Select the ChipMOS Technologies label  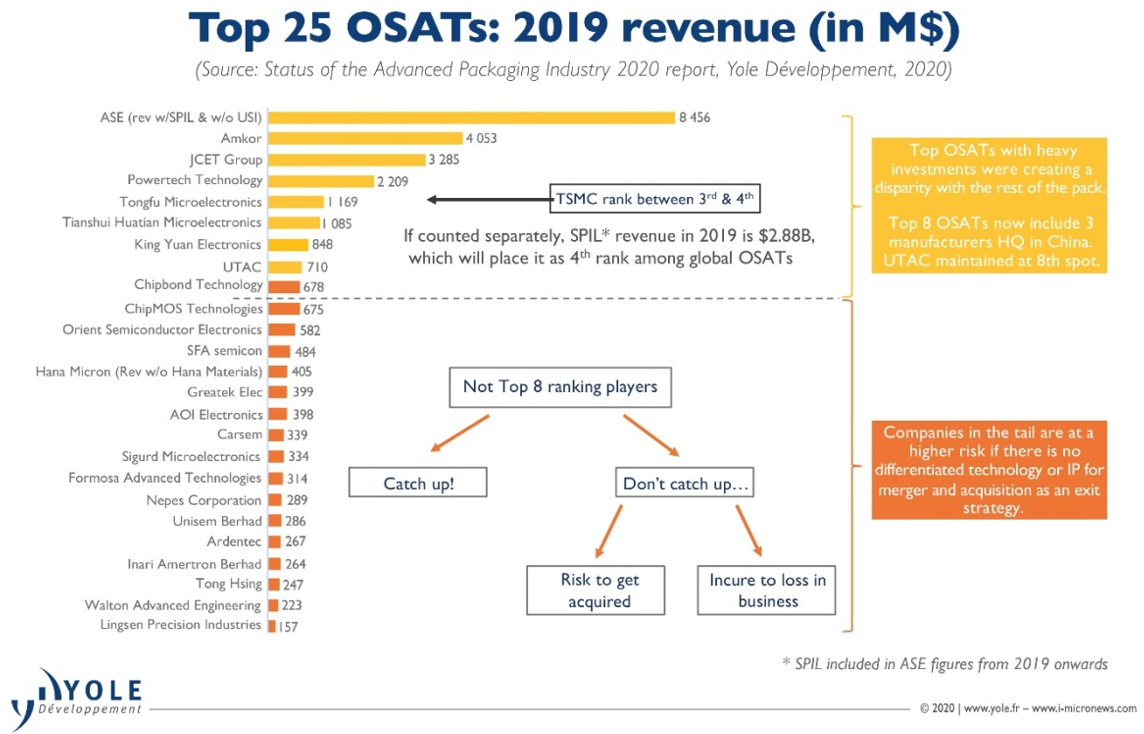[x=193, y=309]
